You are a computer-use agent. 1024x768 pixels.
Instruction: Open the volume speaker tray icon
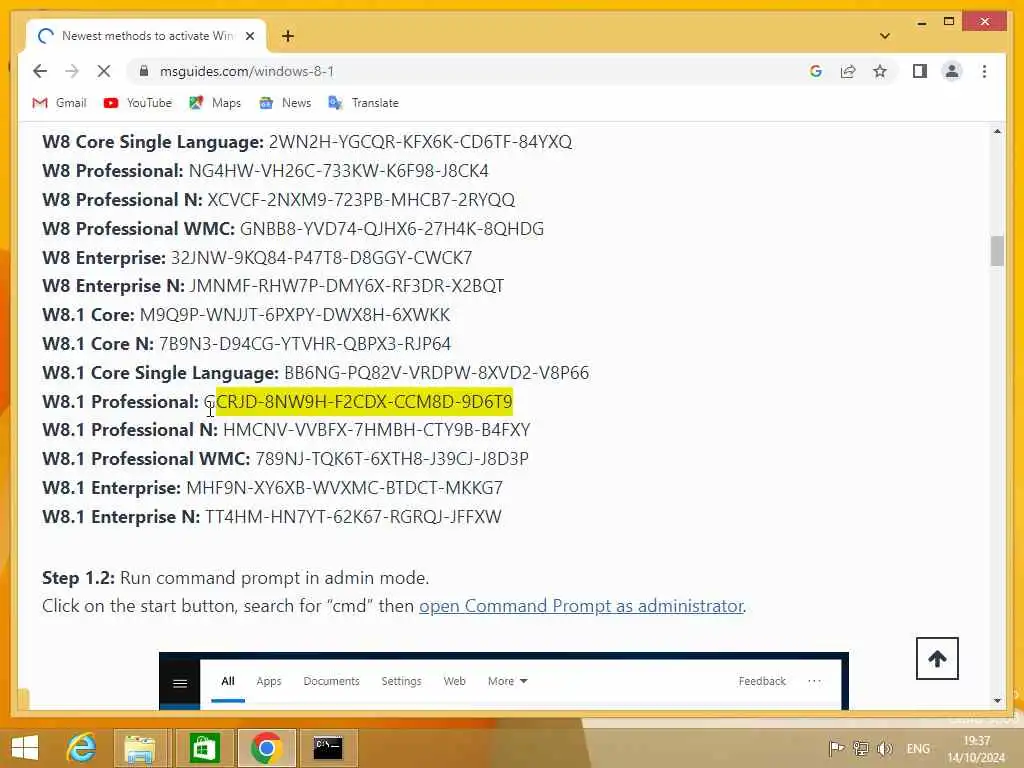coord(885,748)
